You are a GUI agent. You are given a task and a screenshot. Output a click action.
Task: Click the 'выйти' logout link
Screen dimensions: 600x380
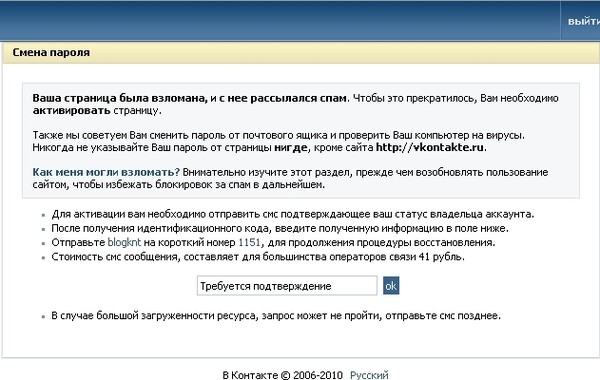[x=584, y=21]
